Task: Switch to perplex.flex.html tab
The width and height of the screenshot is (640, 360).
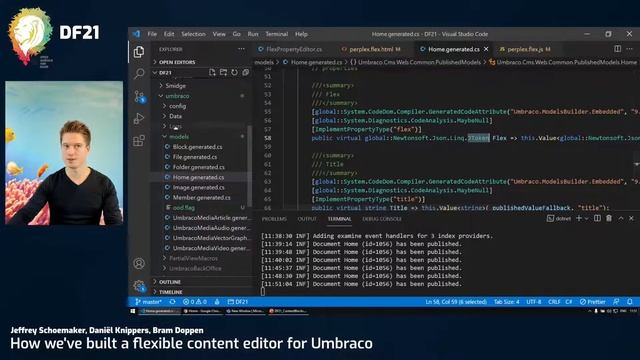Action: 371,49
